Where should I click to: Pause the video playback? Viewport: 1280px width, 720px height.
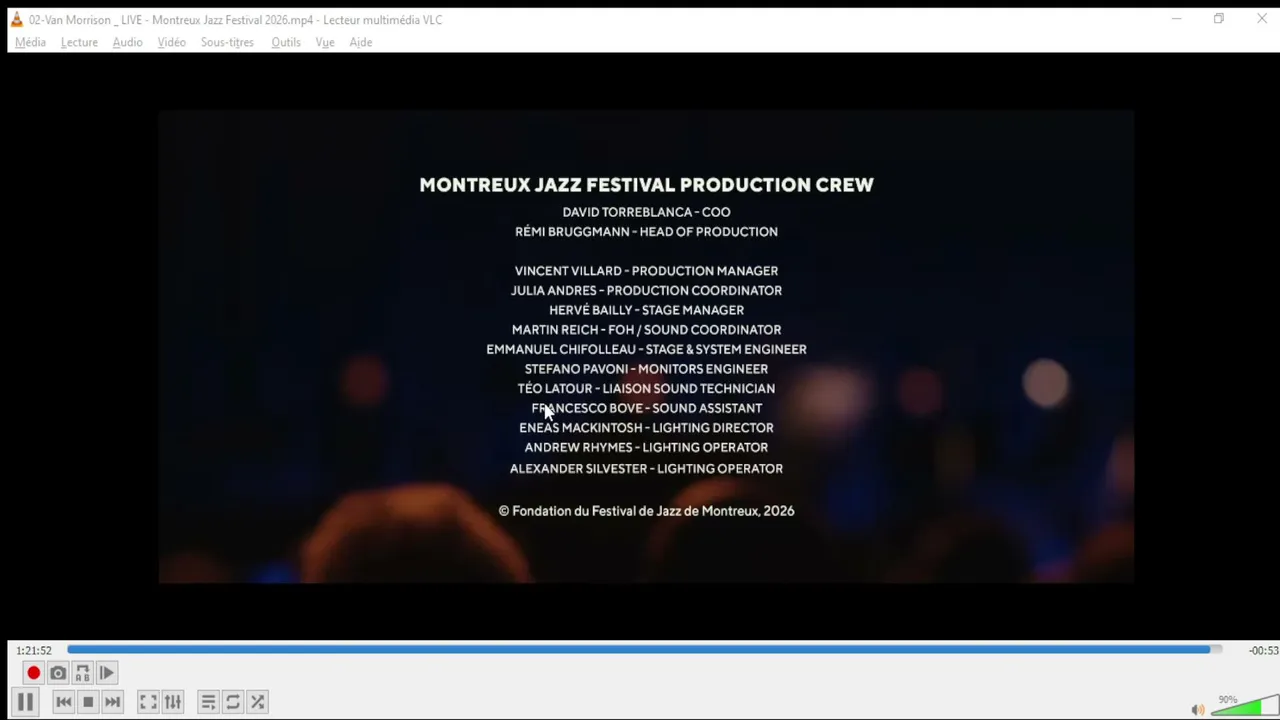[x=25, y=702]
